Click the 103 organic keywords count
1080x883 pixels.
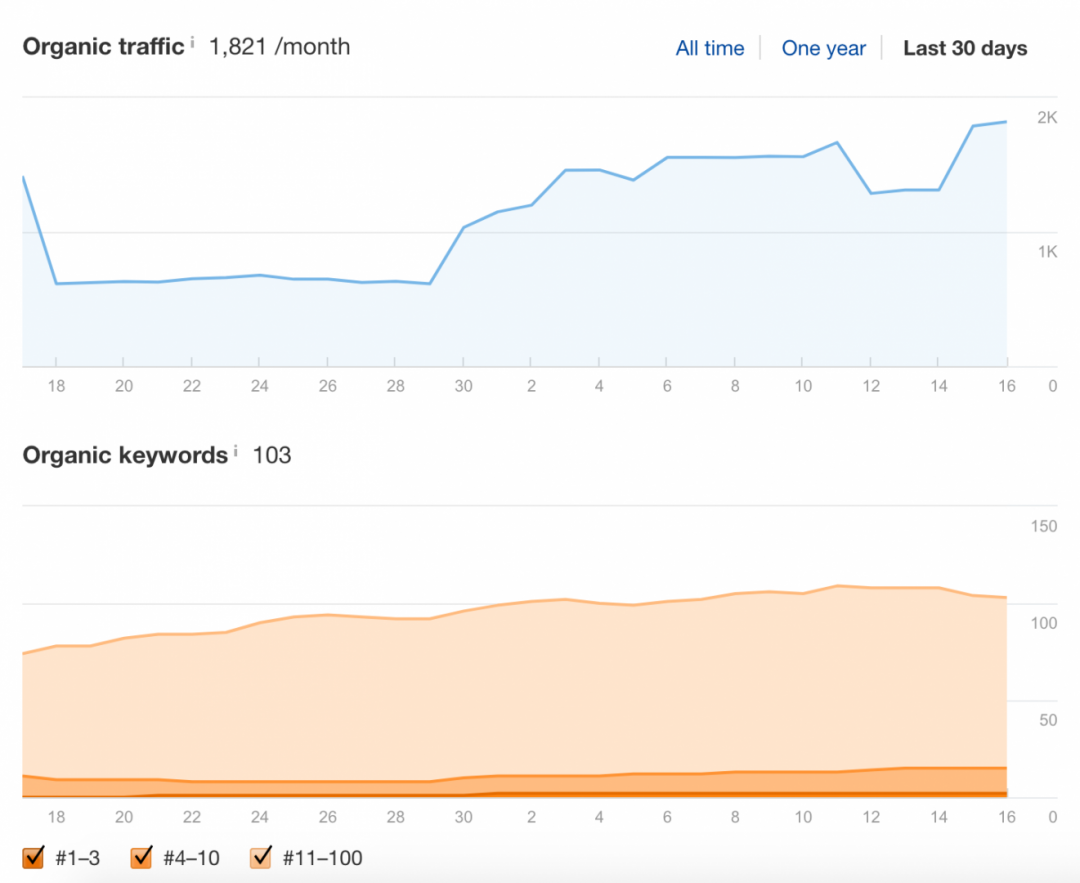271,455
